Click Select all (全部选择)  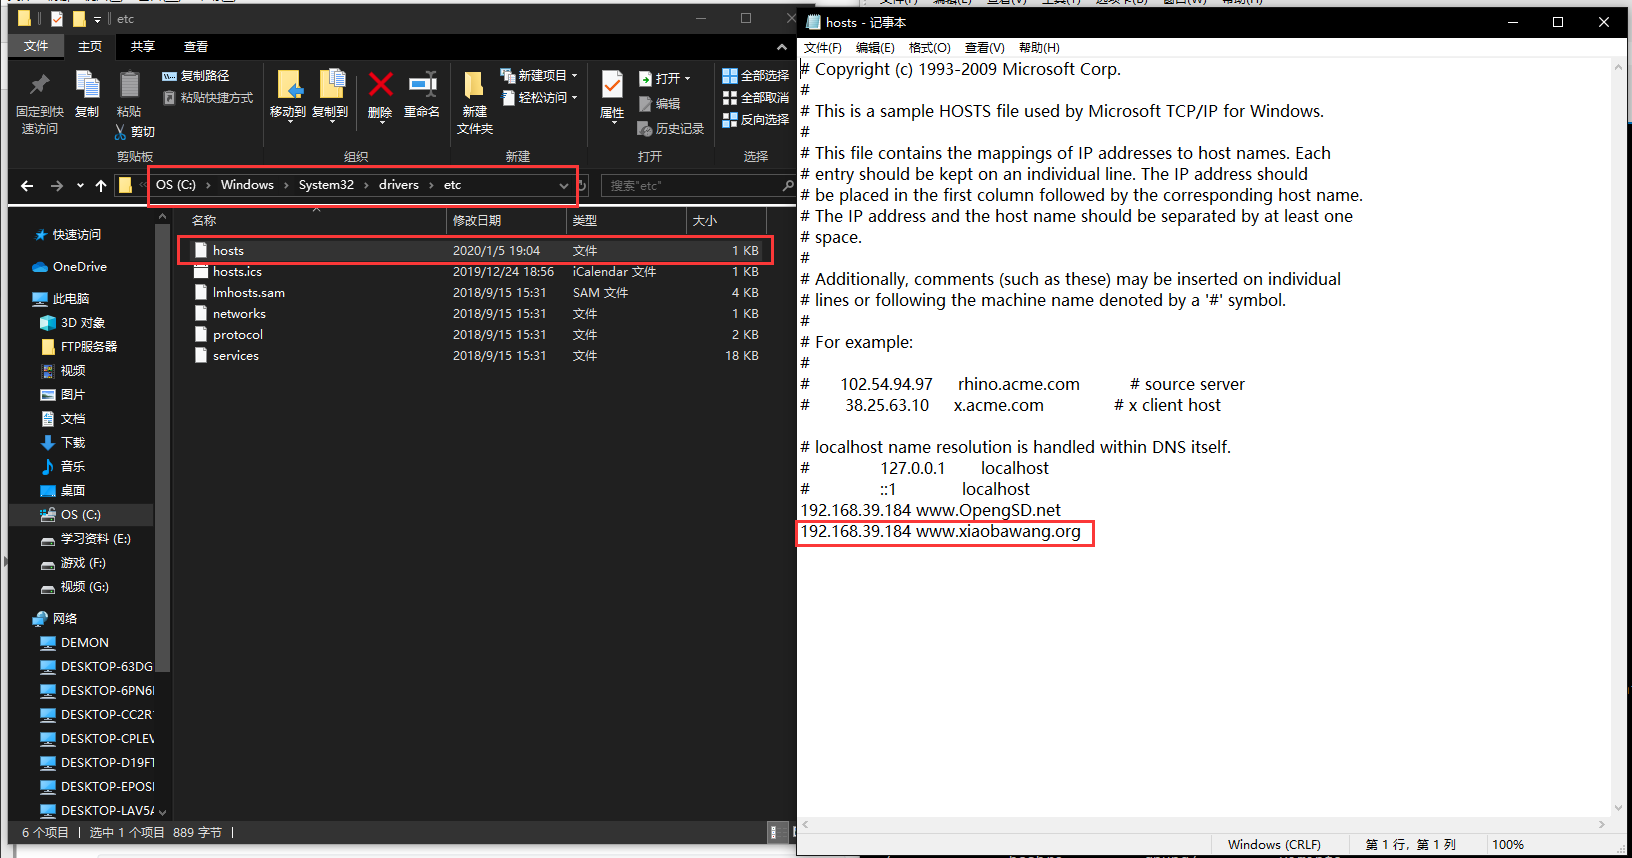756,76
